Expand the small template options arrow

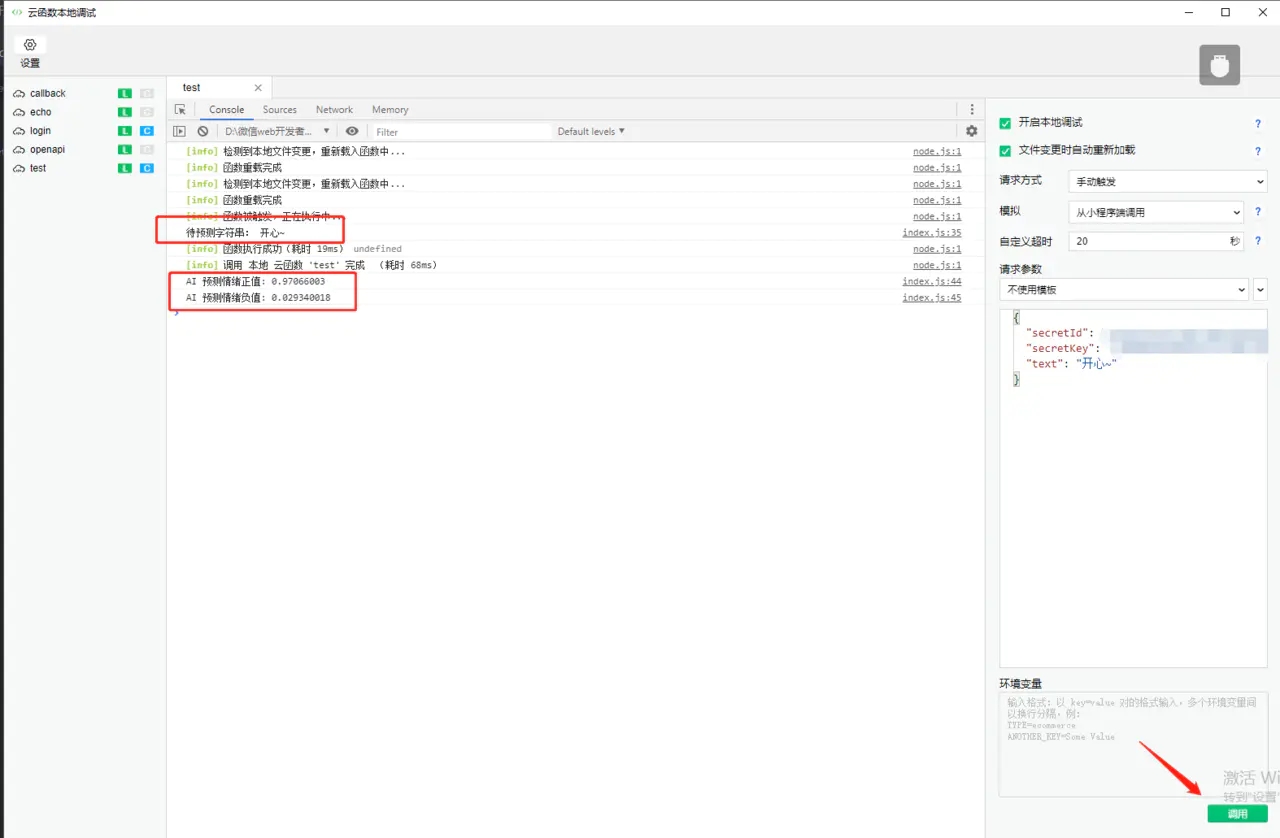tap(1260, 289)
